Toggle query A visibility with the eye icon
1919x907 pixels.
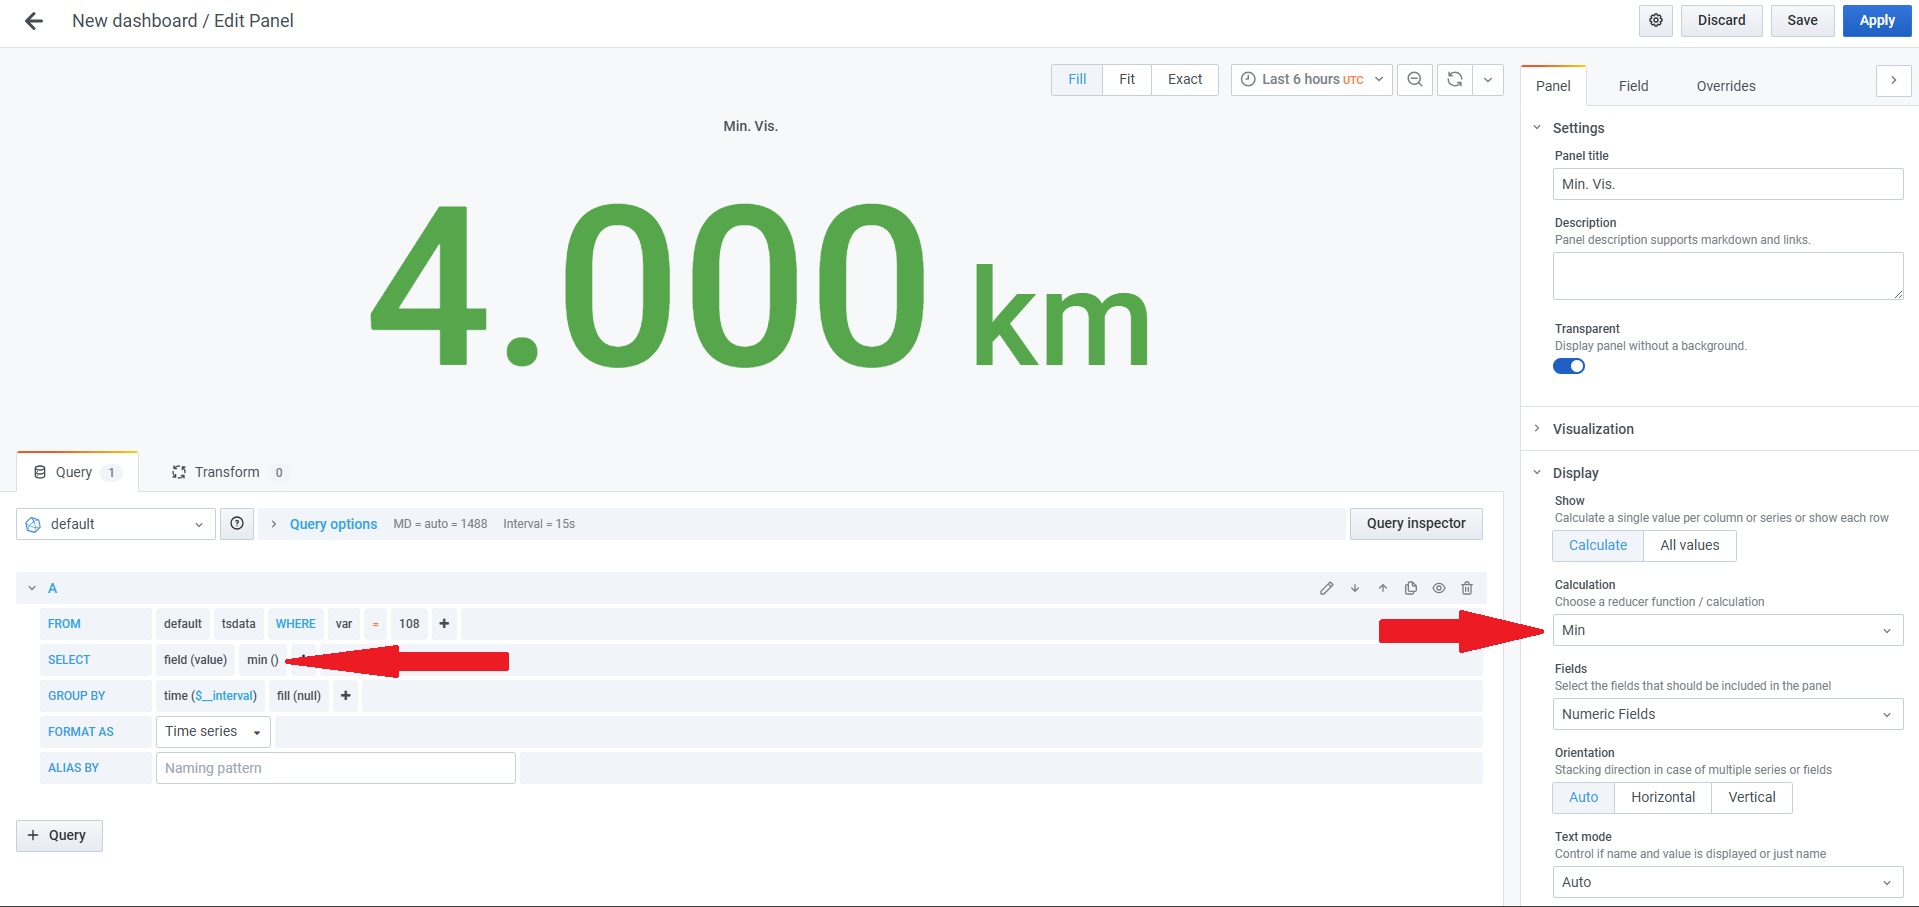[1438, 588]
